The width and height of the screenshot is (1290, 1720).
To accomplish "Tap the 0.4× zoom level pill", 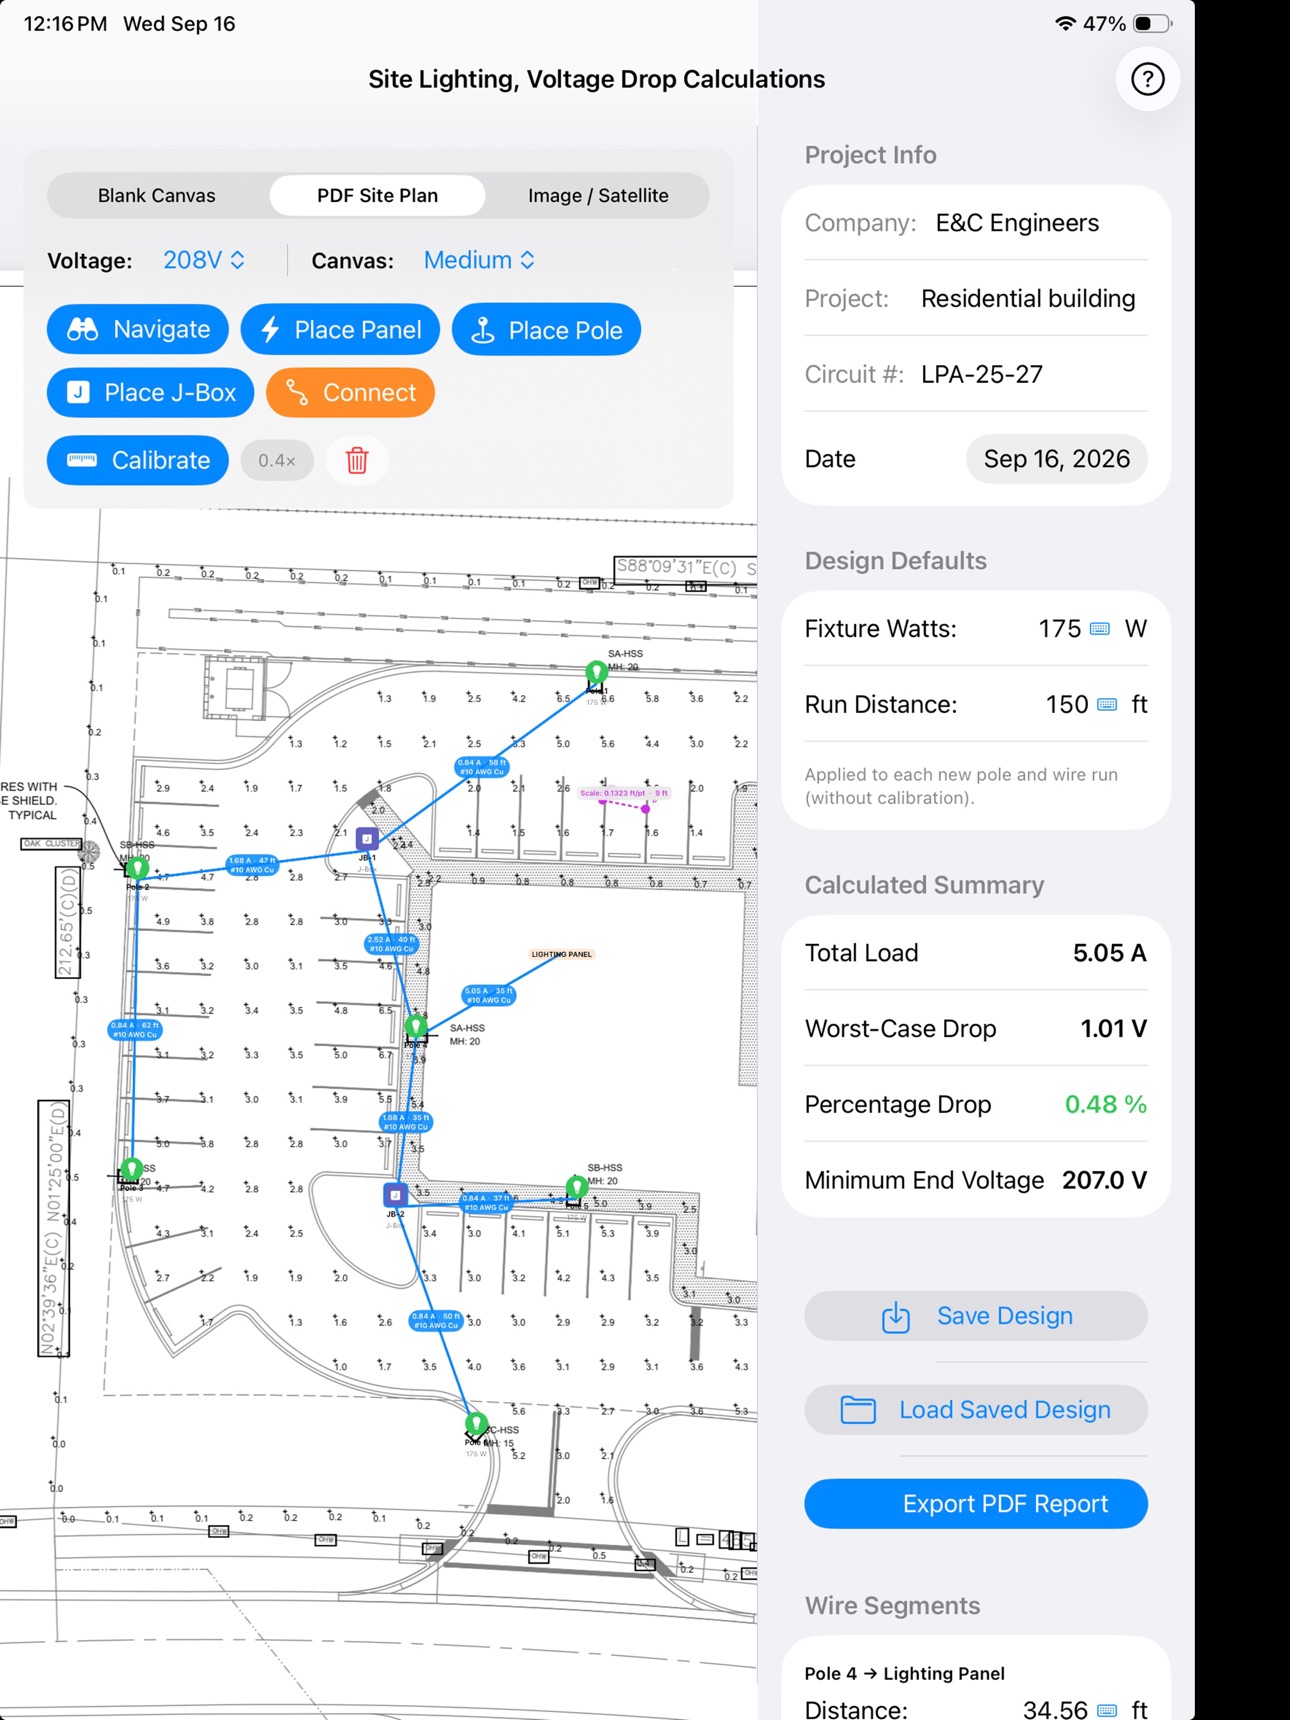I will pyautogui.click(x=277, y=460).
